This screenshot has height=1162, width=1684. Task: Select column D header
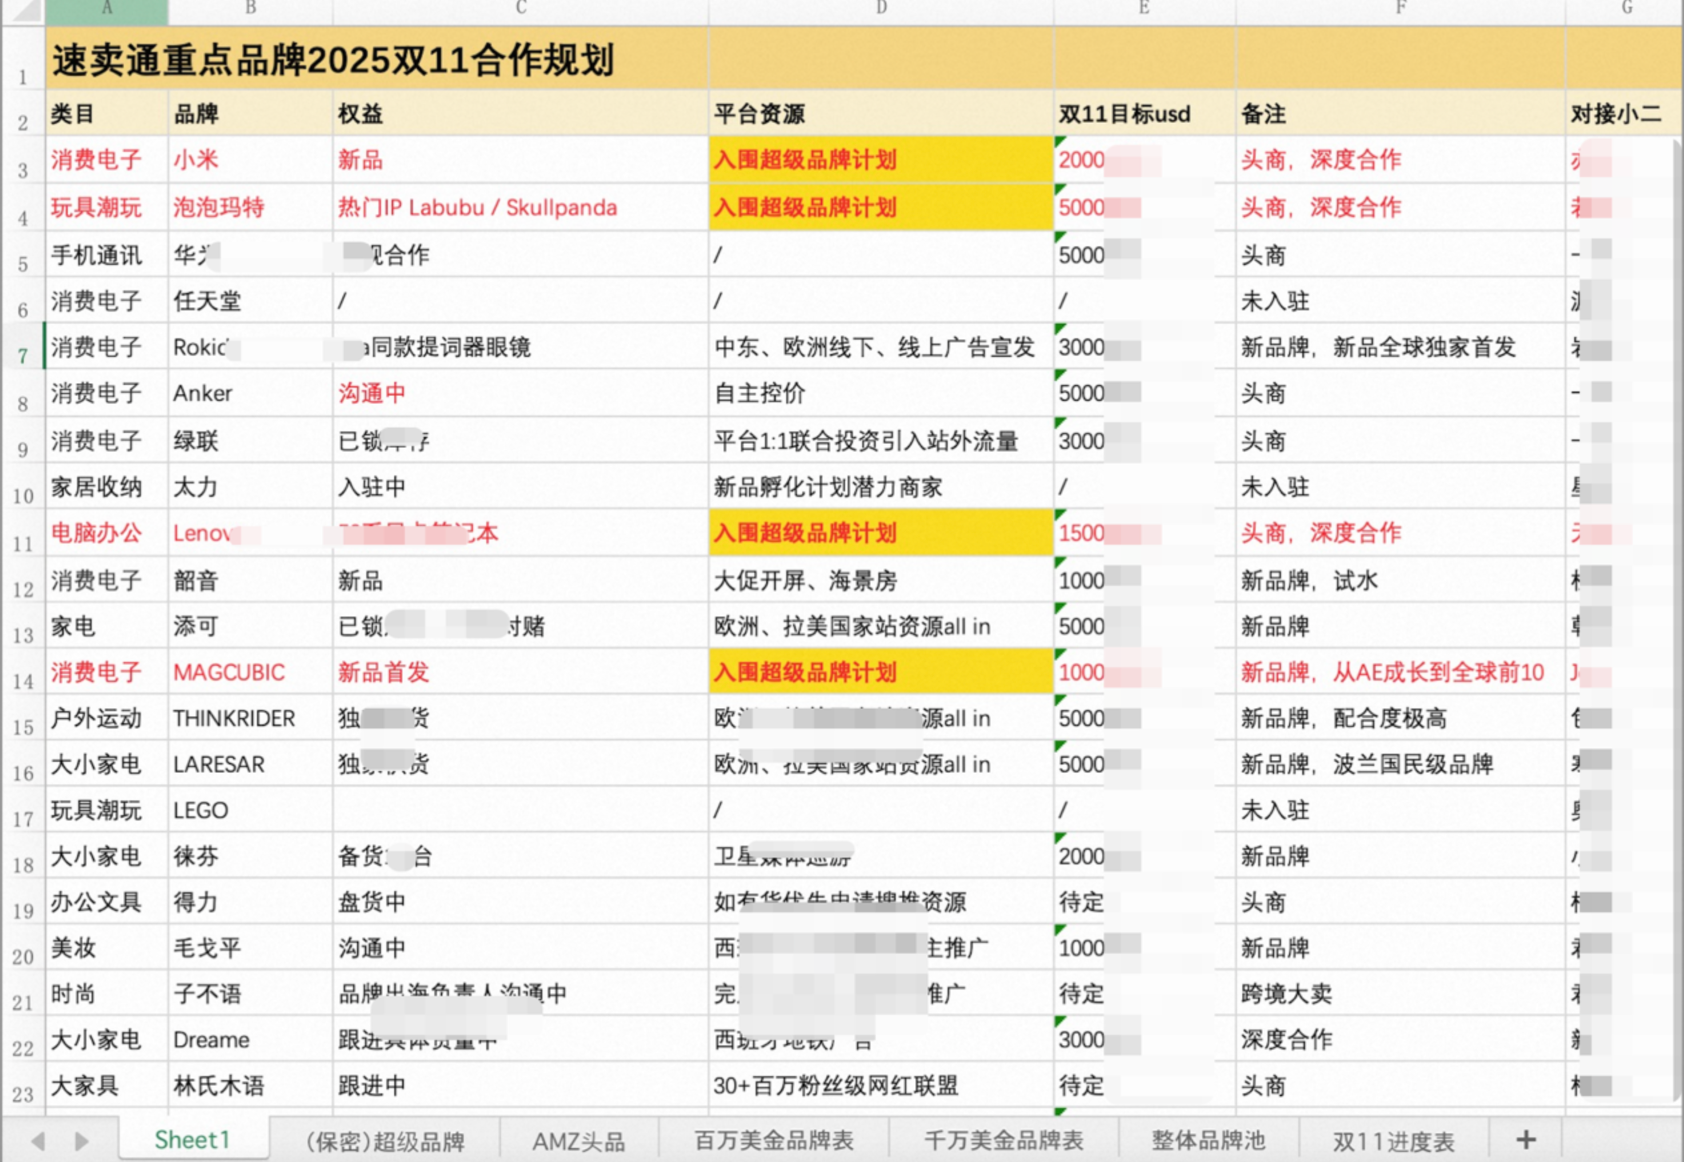tap(880, 9)
